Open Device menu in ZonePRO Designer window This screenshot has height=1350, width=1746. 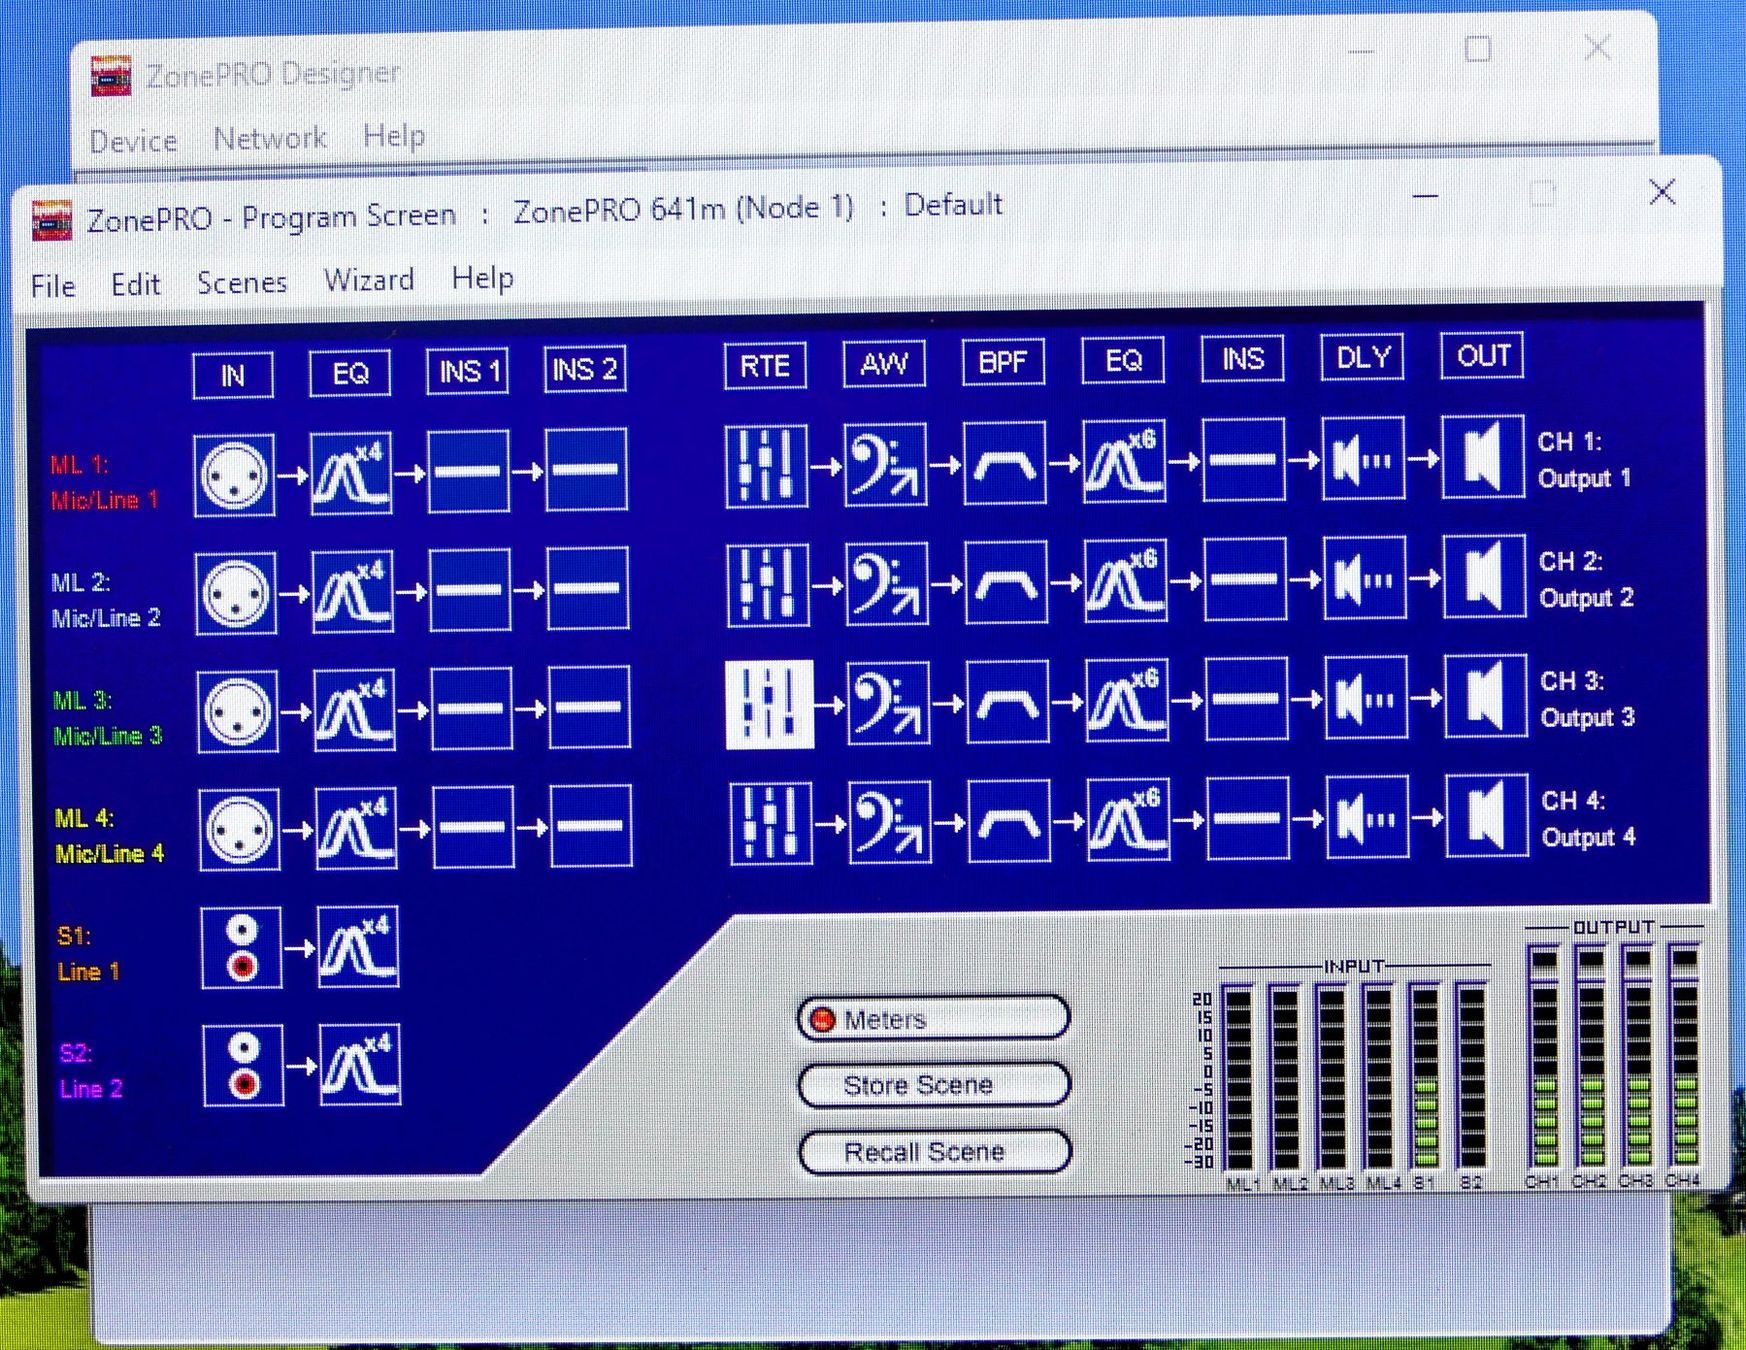click(x=133, y=141)
